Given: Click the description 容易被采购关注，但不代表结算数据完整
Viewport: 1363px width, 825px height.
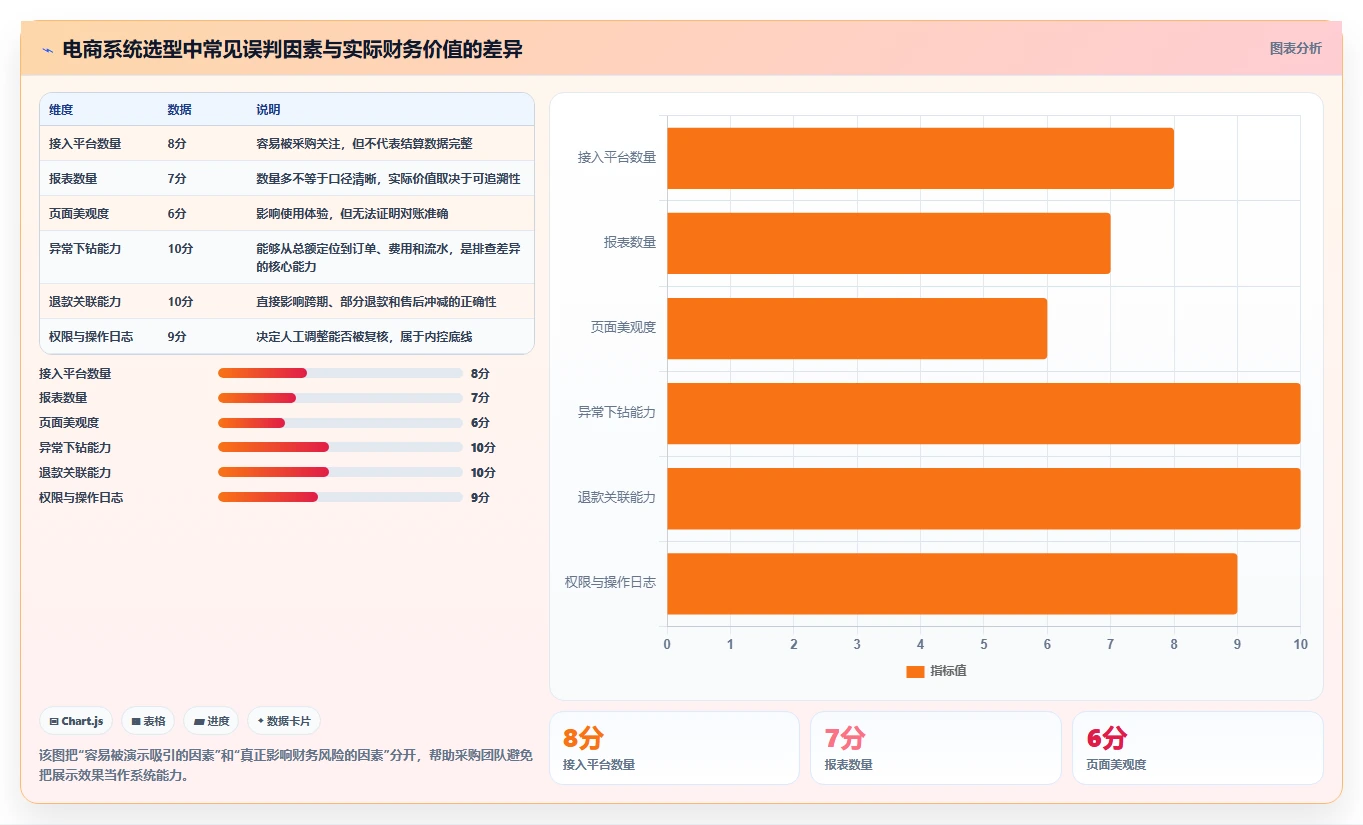Looking at the screenshot, I should point(364,144).
